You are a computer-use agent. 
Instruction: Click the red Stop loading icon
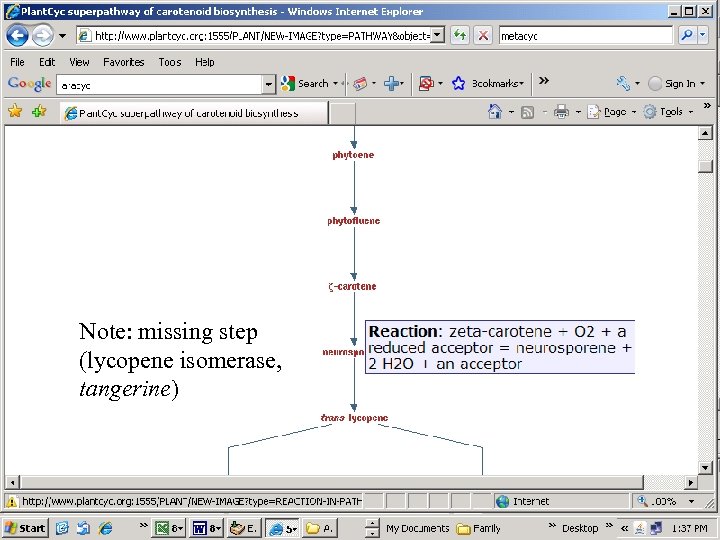tap(483, 35)
